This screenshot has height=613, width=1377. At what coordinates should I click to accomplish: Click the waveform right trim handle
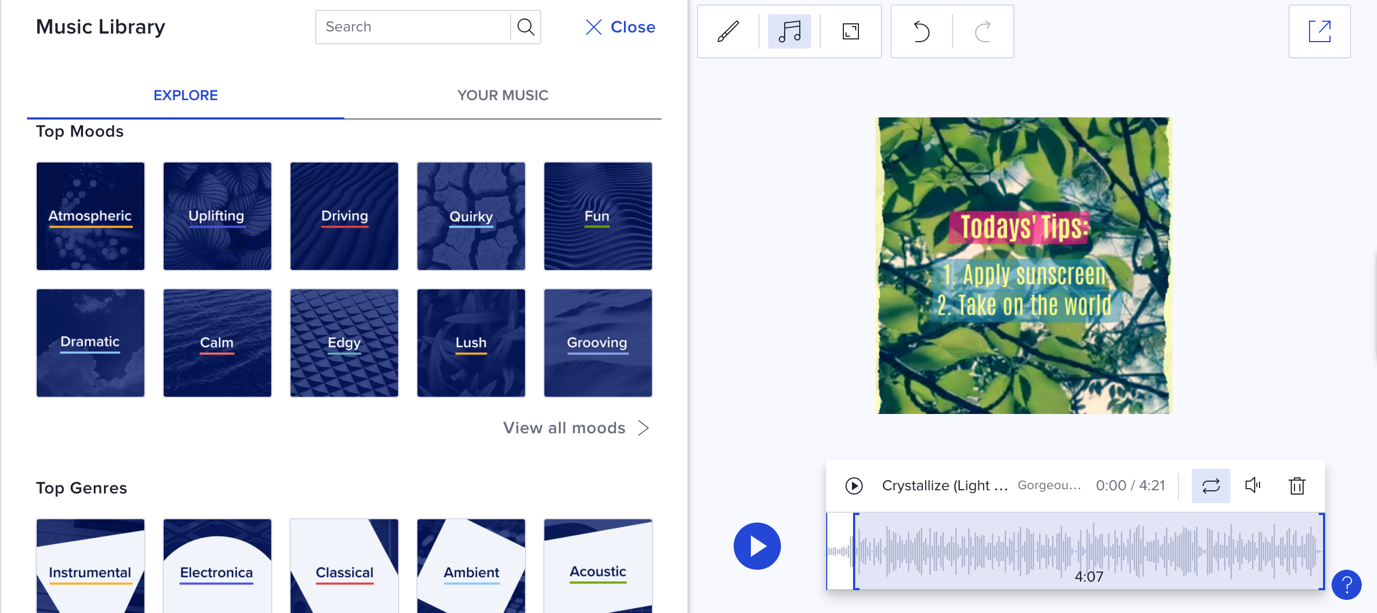pyautogui.click(x=1323, y=551)
